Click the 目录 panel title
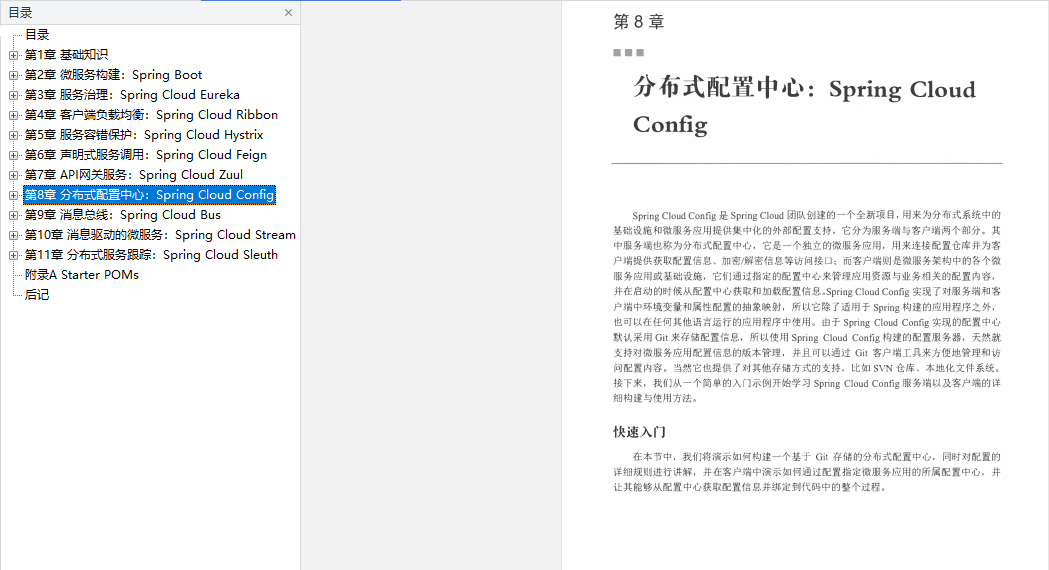Screen dimensions: 1049x570 (20, 13)
